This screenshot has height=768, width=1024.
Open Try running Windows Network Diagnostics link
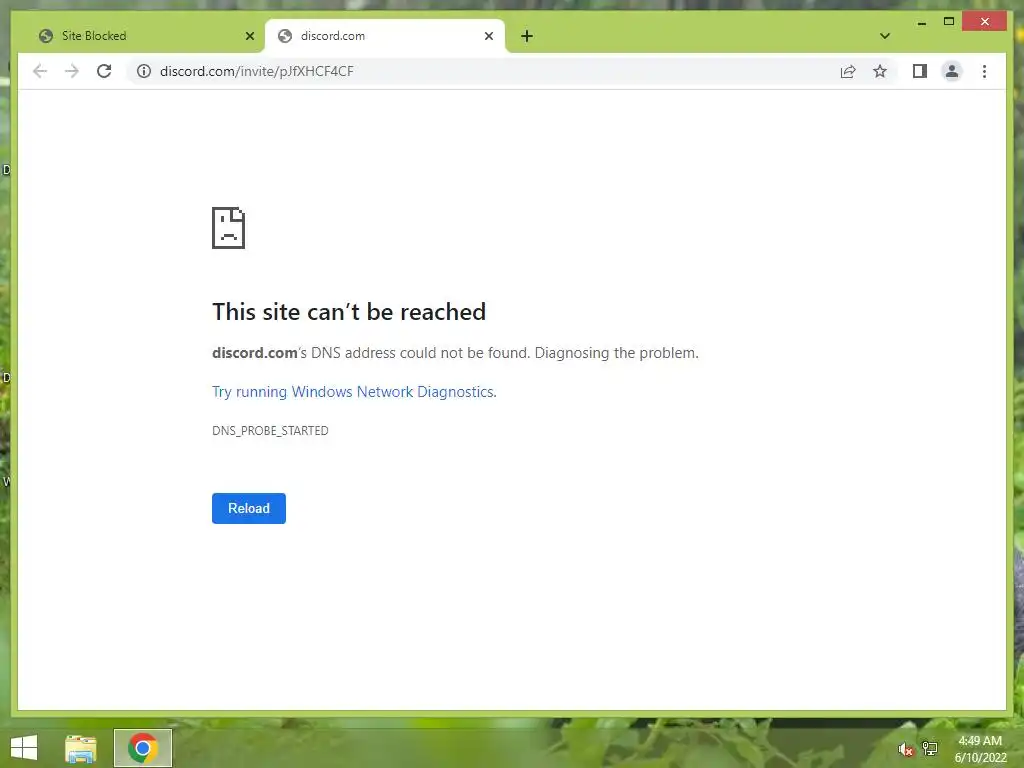(x=354, y=392)
